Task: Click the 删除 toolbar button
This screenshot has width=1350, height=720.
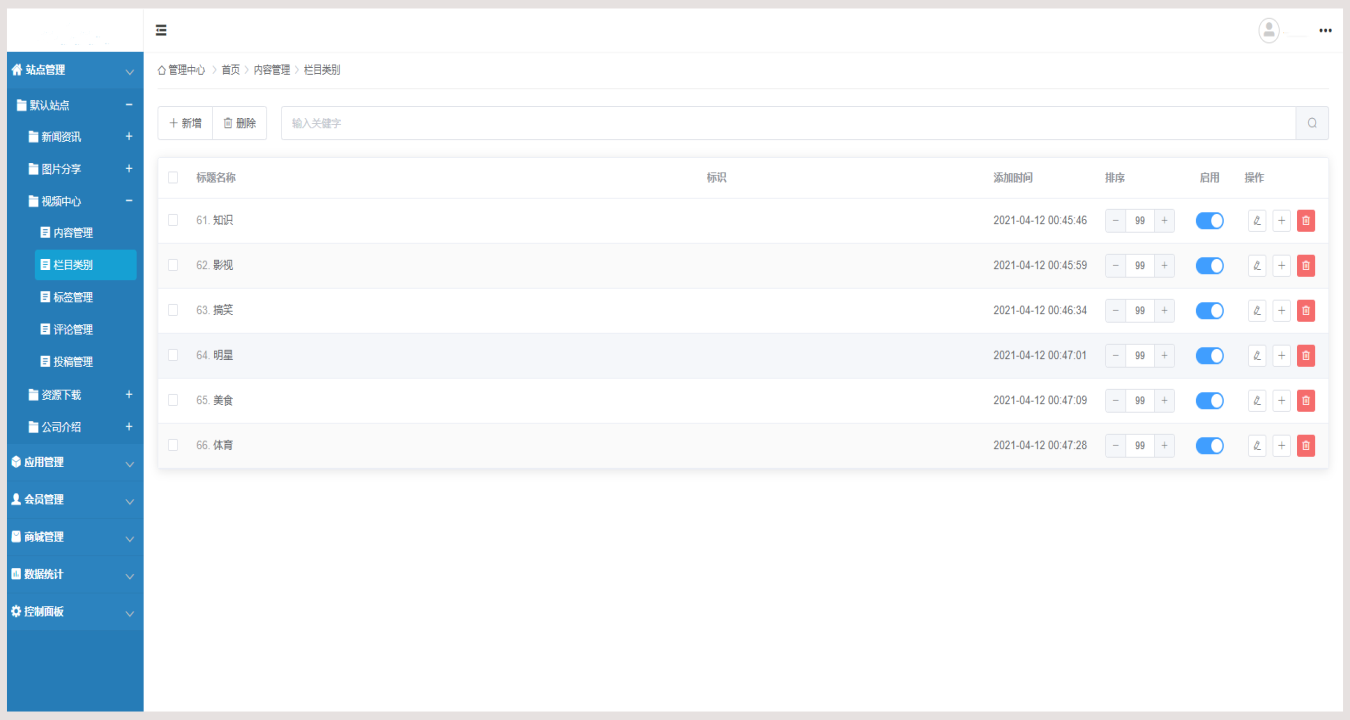Action: click(x=240, y=123)
